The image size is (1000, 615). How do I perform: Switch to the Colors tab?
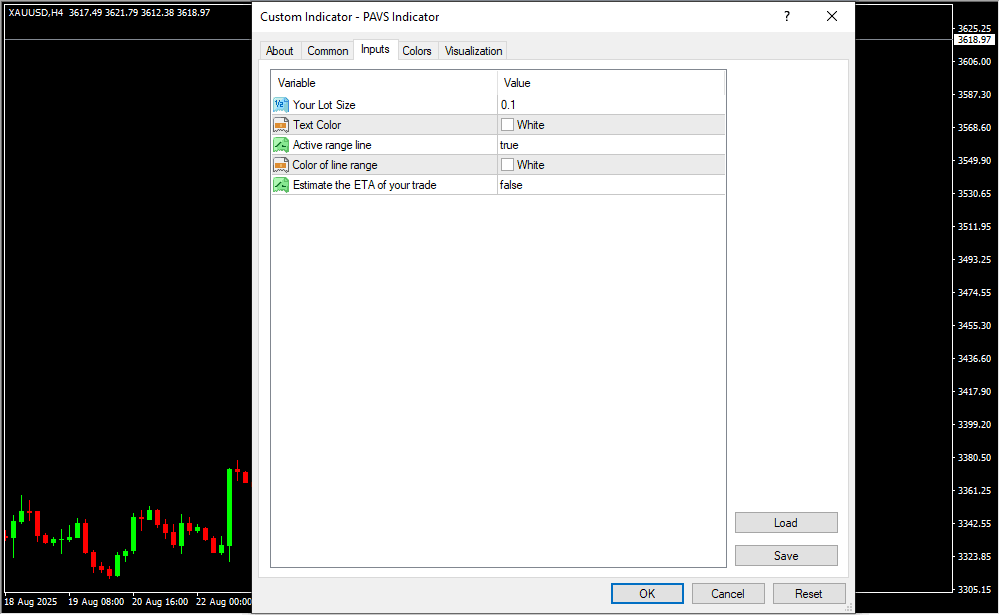417,51
